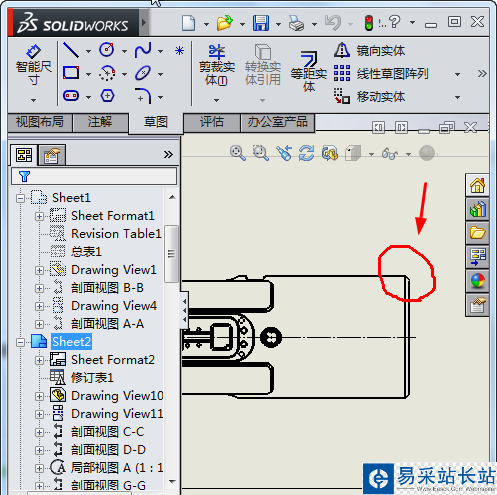This screenshot has height=495, width=497.
Task: Switch to the 注解 tab
Action: point(100,122)
